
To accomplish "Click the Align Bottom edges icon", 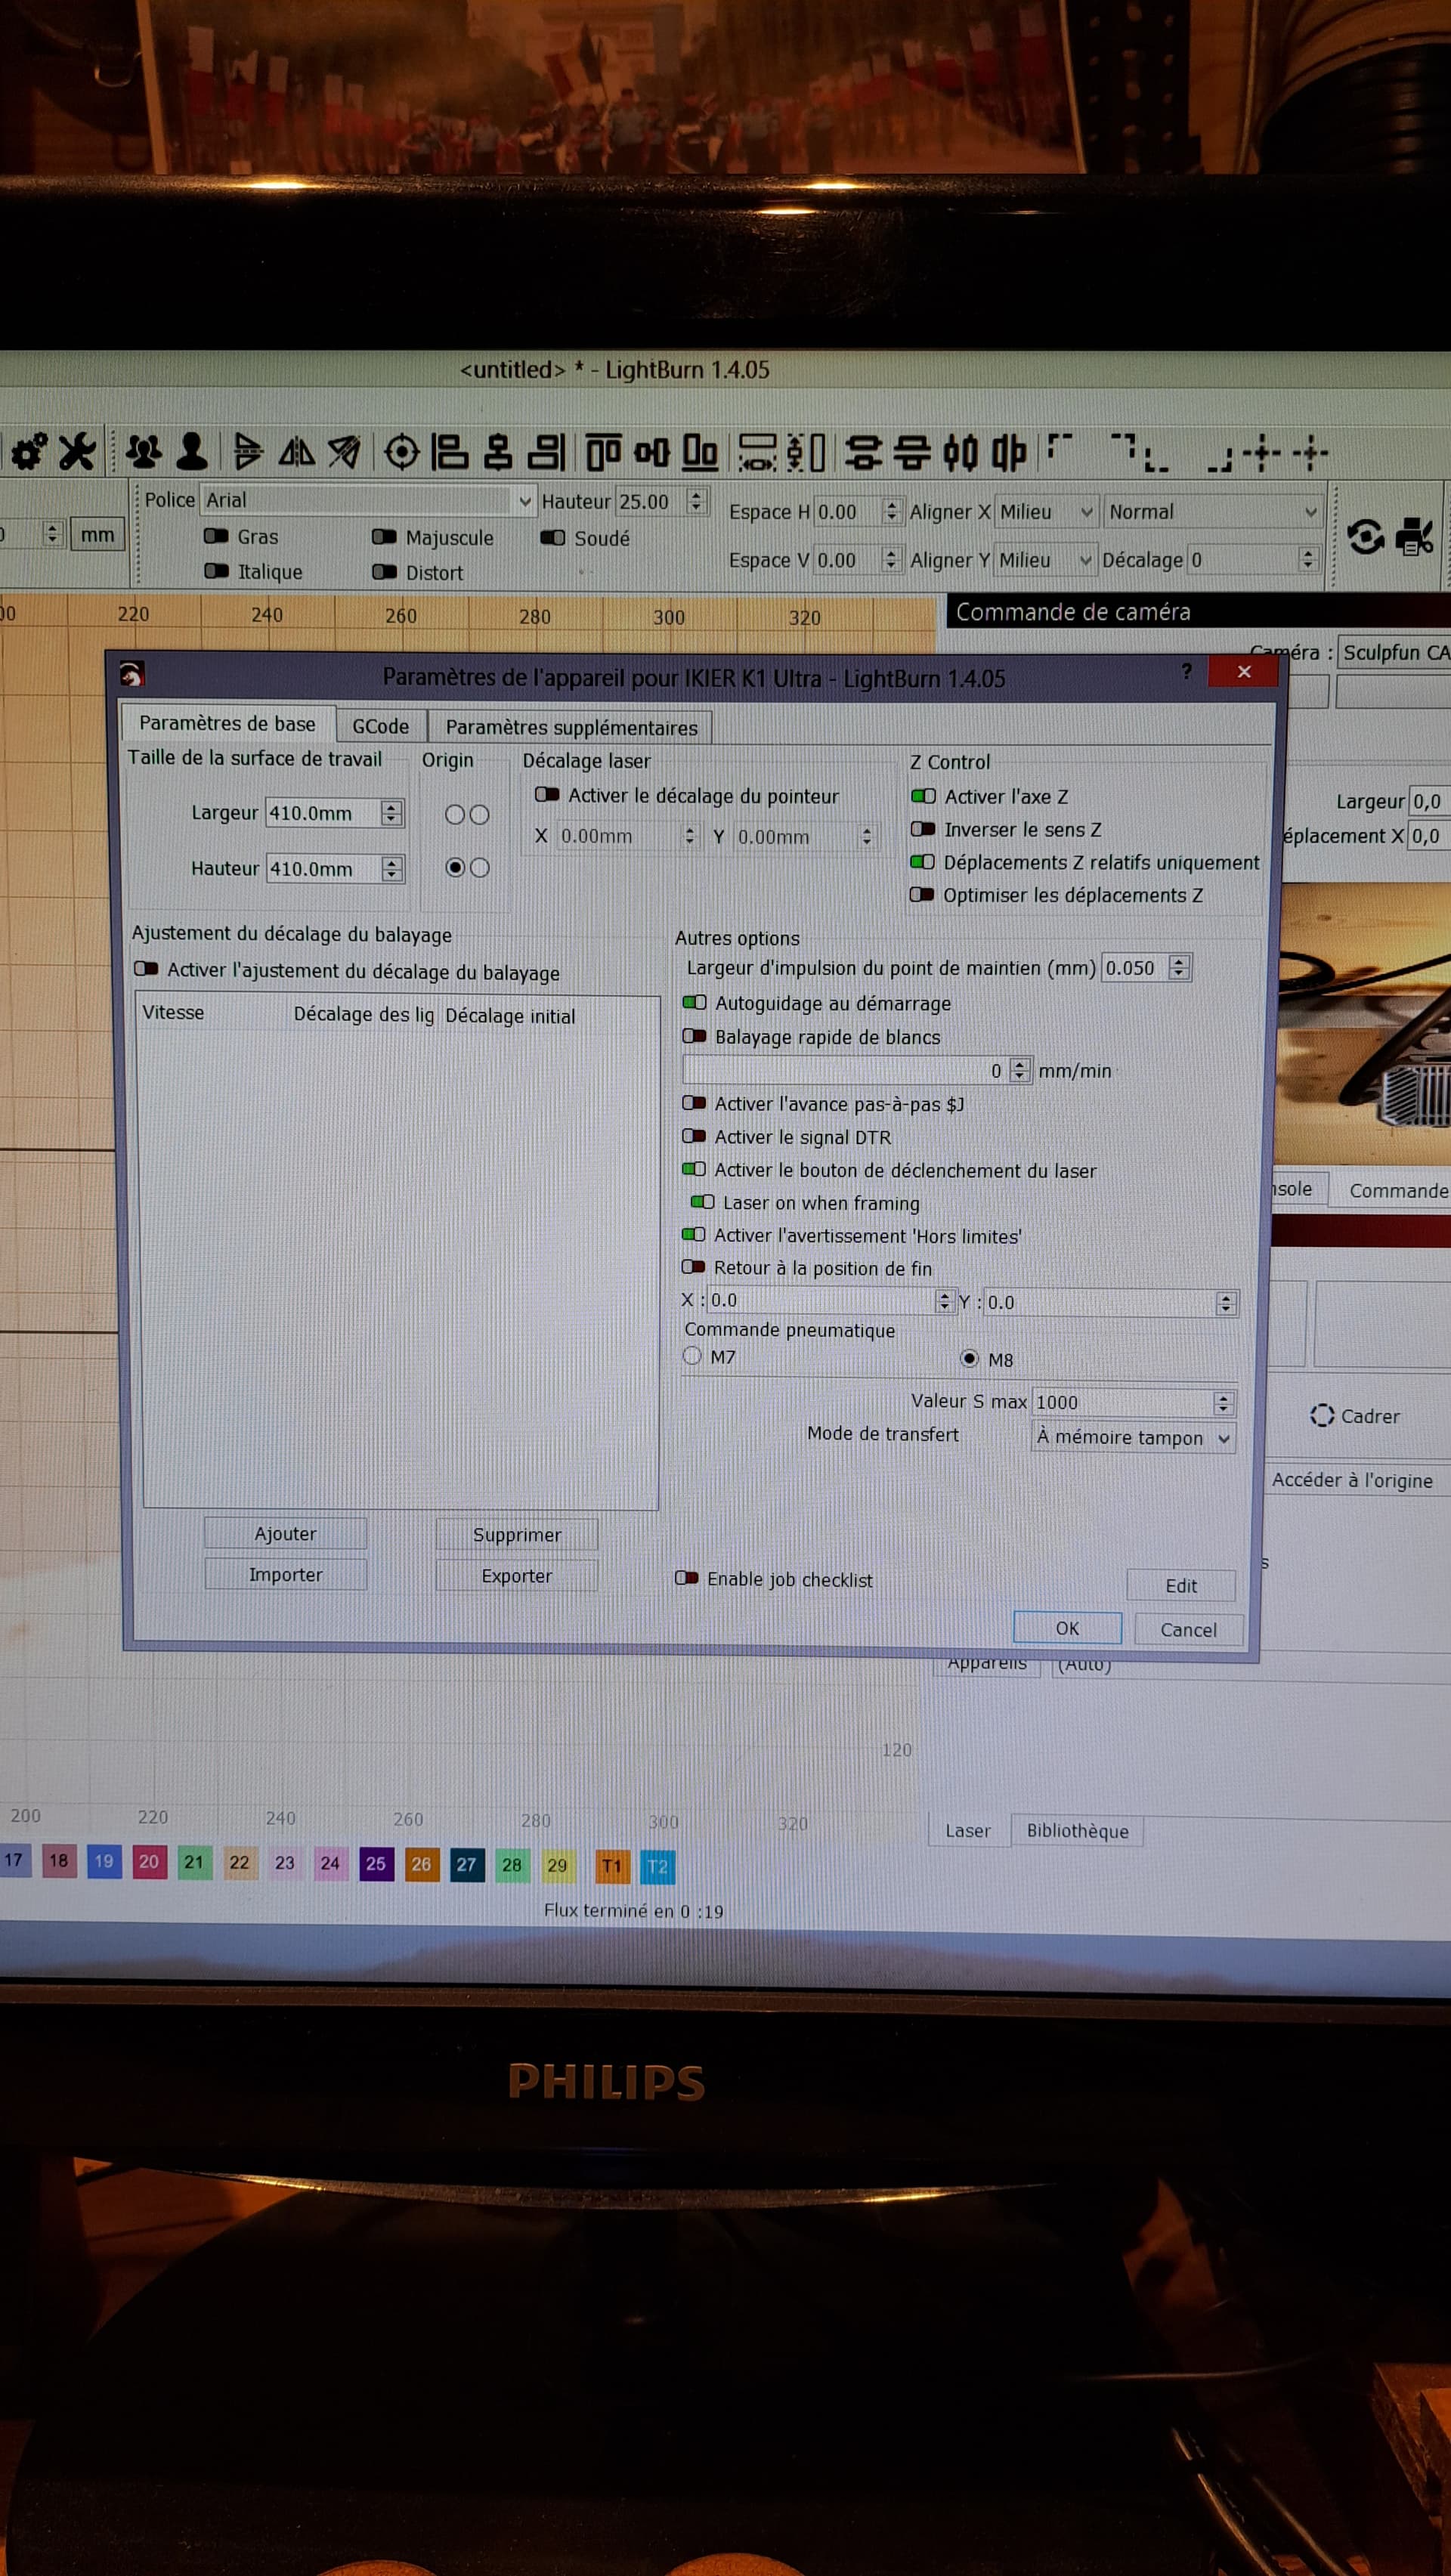I will tap(700, 452).
